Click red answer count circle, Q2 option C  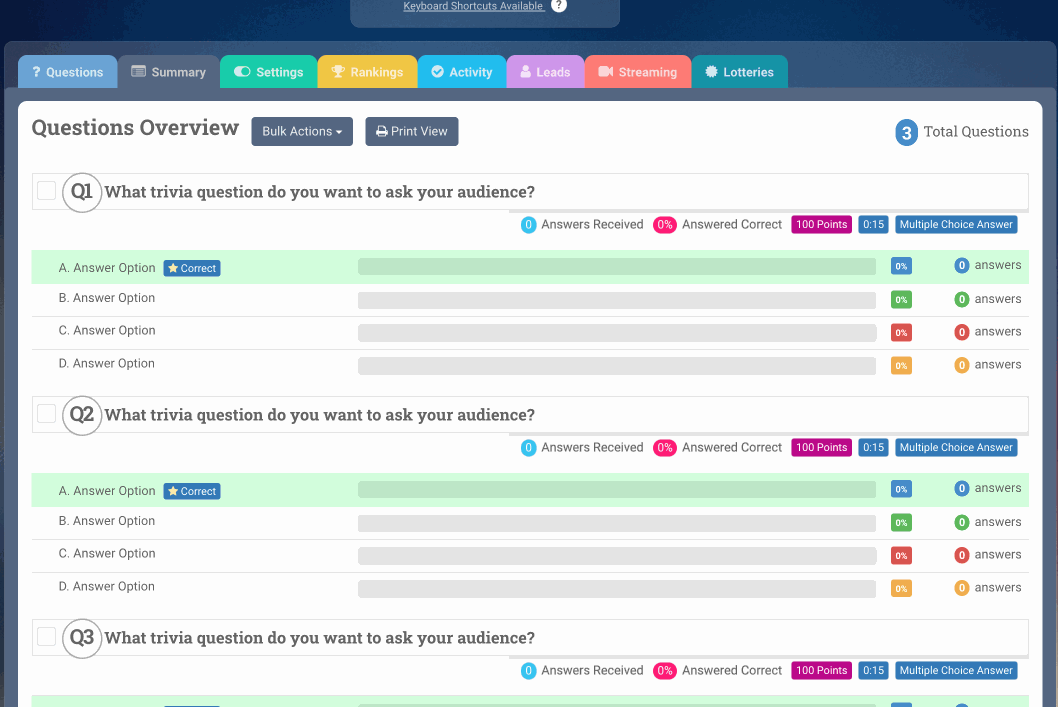coord(962,555)
